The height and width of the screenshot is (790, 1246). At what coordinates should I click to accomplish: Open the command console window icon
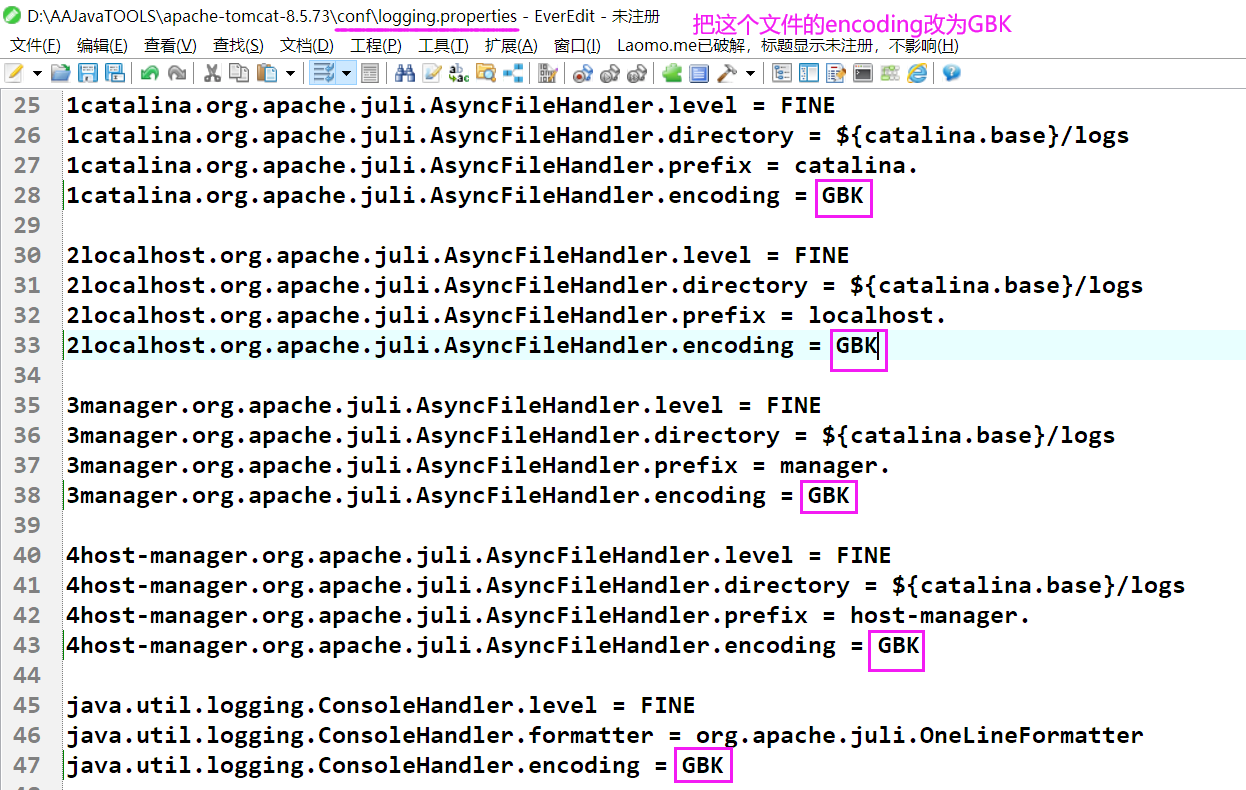pos(863,73)
